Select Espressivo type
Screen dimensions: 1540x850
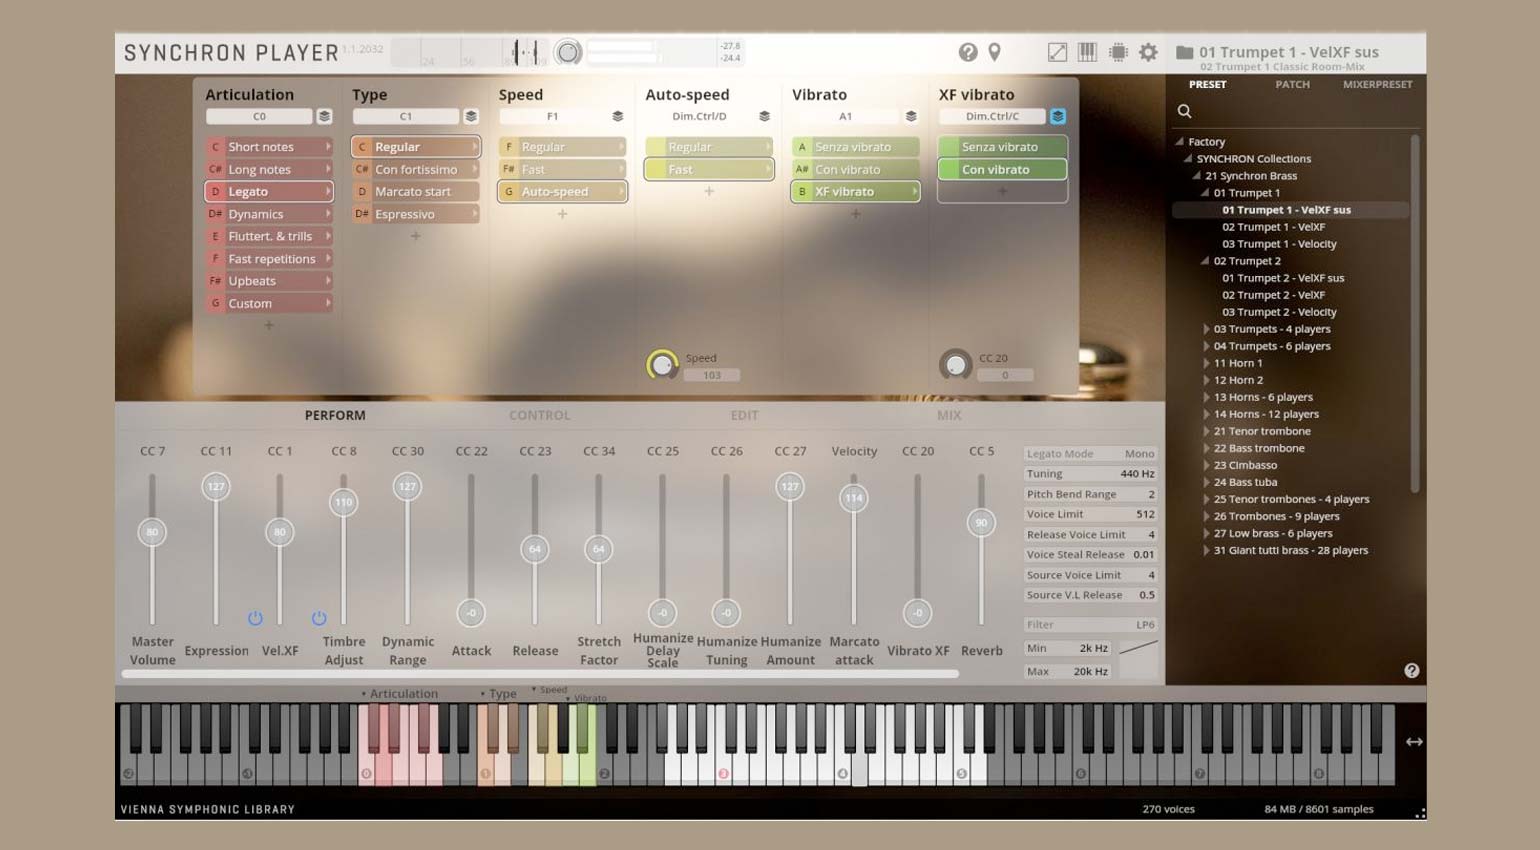click(415, 214)
